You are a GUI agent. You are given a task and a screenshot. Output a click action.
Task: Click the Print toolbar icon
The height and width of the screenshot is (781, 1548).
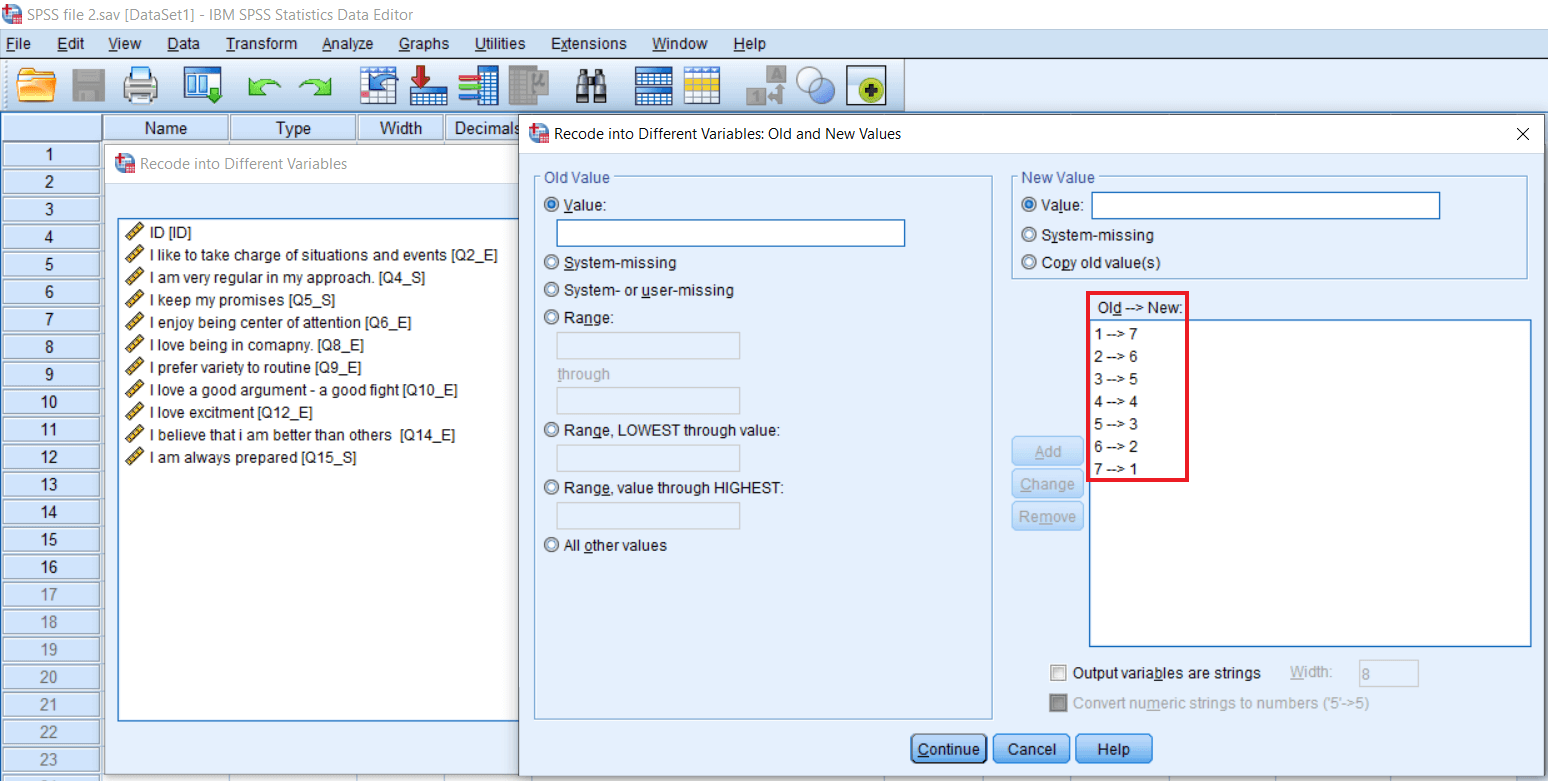tap(140, 86)
